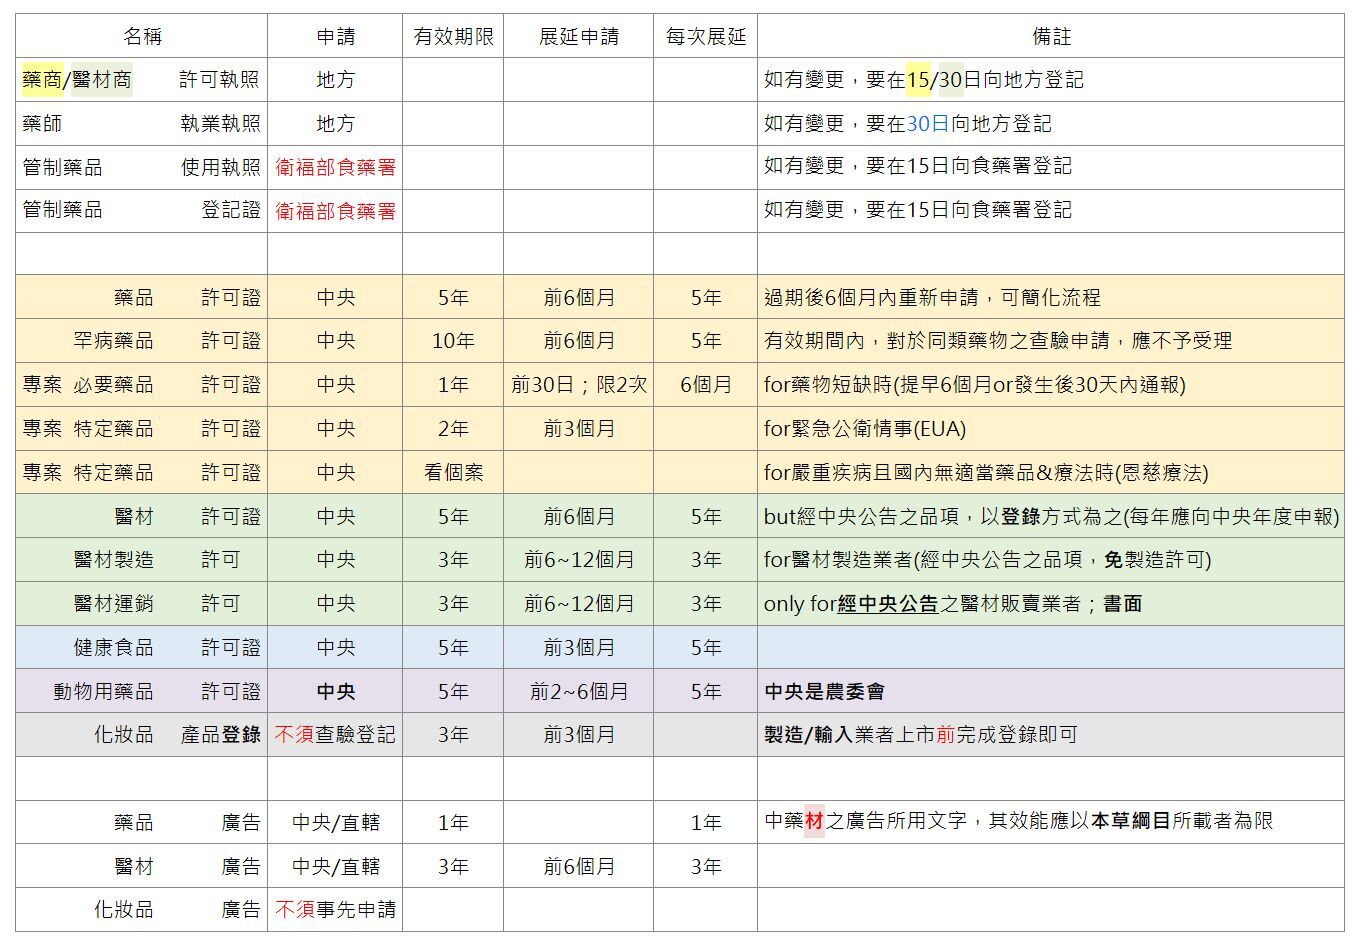
Task: Select the 醫材 許可證 row 前6個月 cell
Action: 578,516
